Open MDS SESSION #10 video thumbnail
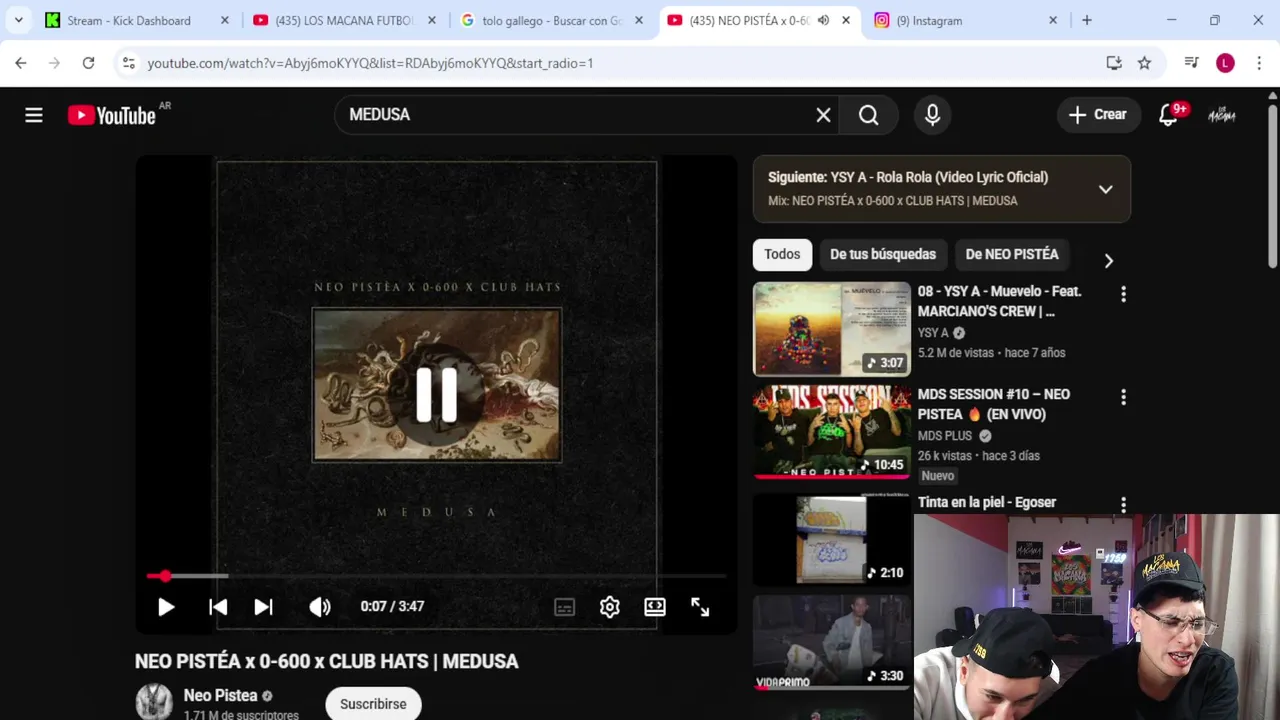 [x=832, y=431]
